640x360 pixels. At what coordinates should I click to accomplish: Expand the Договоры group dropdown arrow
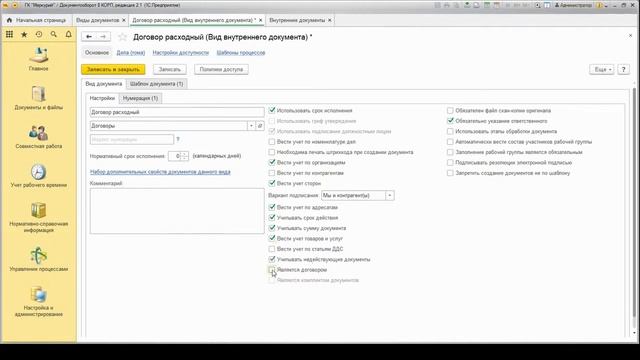point(251,126)
